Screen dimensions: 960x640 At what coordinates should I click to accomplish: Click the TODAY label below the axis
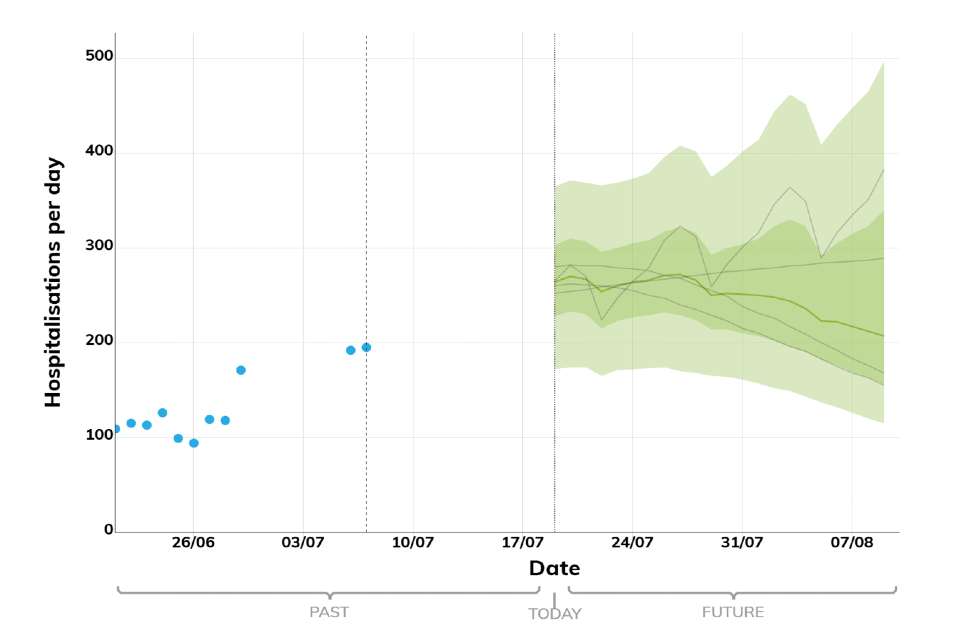tap(554, 614)
